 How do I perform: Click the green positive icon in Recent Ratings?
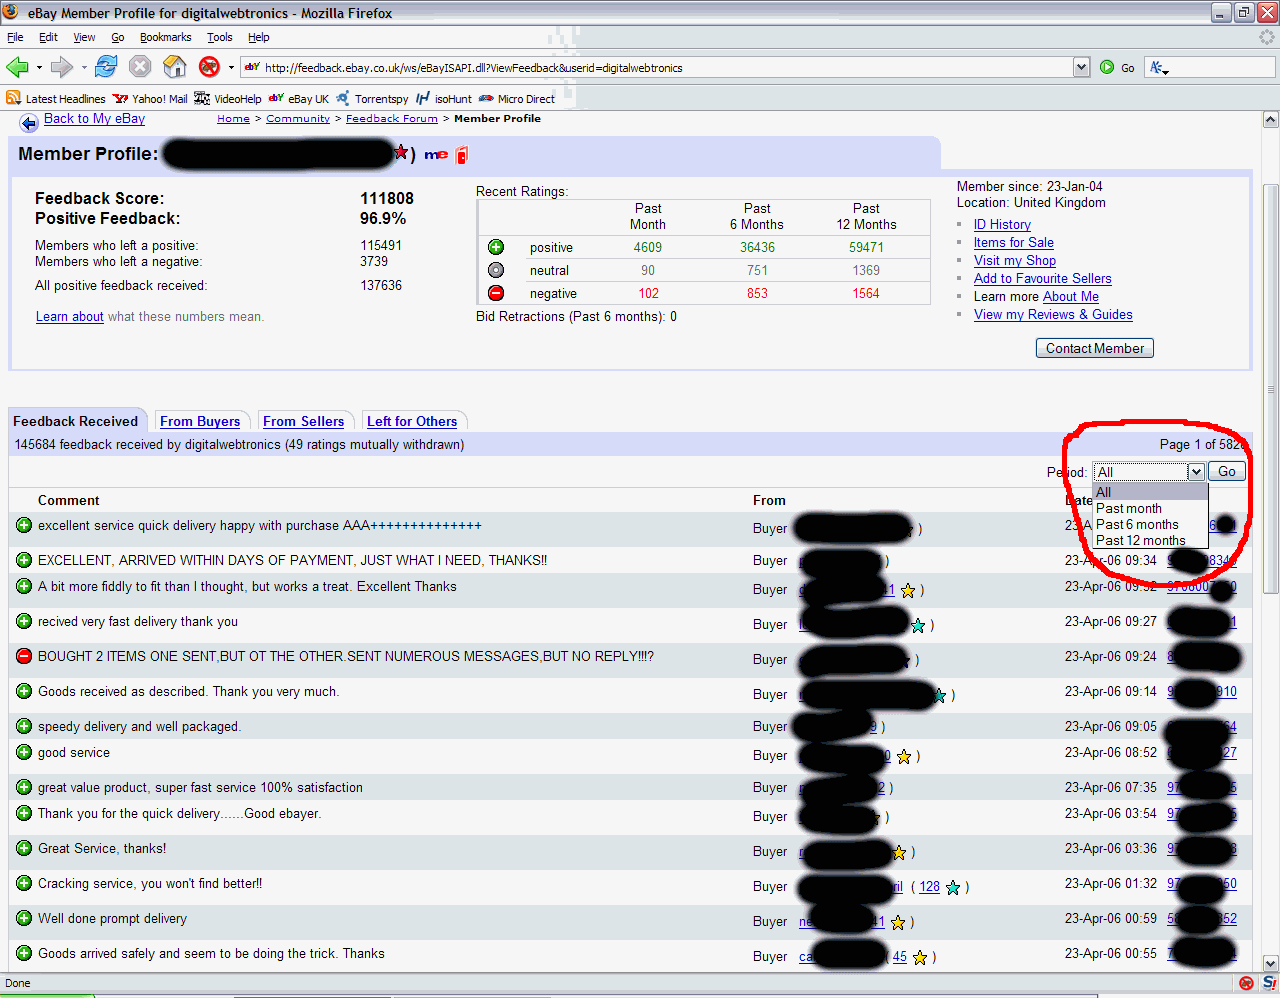(x=496, y=247)
